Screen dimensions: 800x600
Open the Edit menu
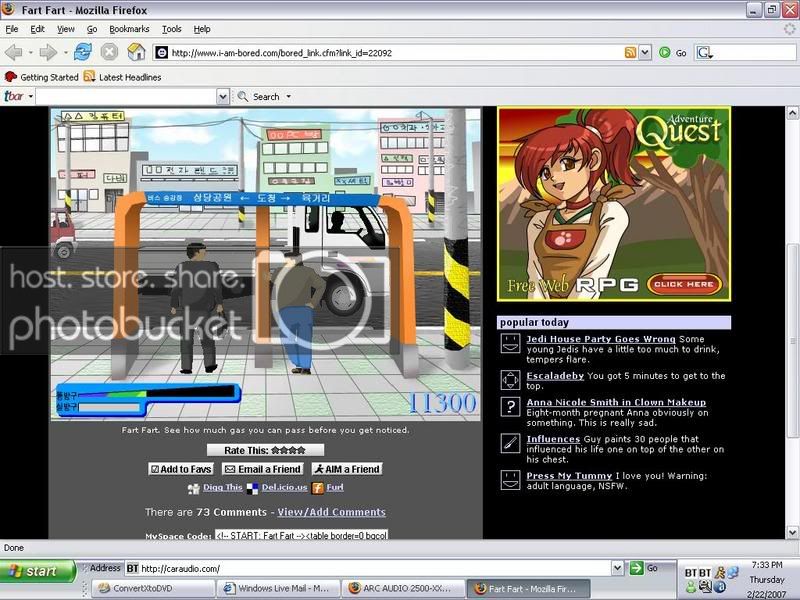pos(37,29)
